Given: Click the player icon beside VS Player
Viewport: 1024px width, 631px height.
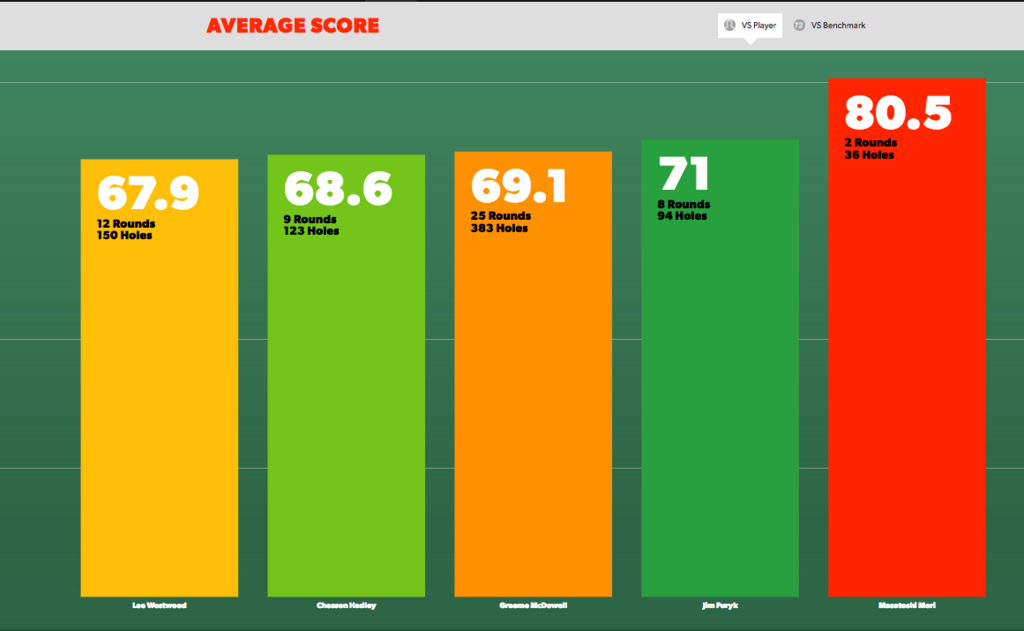Looking at the screenshot, I should [729, 25].
